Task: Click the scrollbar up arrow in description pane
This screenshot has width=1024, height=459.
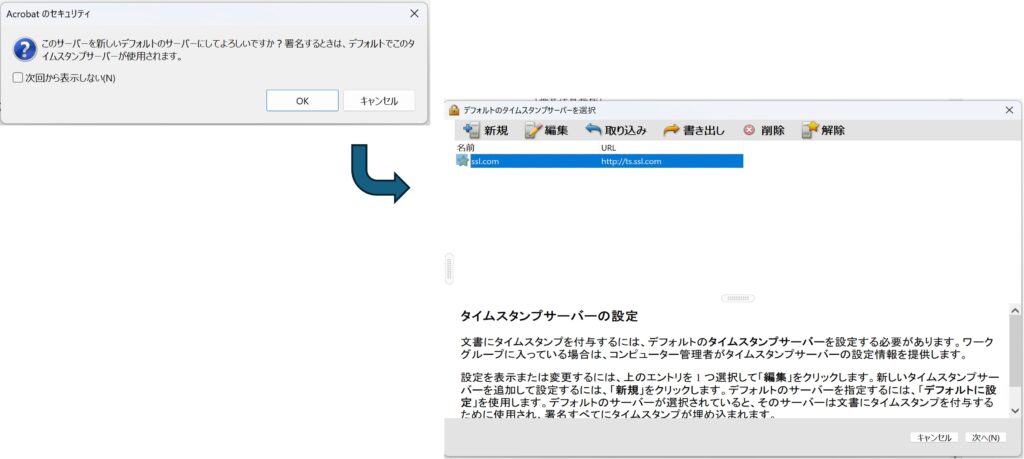Action: [x=1015, y=311]
